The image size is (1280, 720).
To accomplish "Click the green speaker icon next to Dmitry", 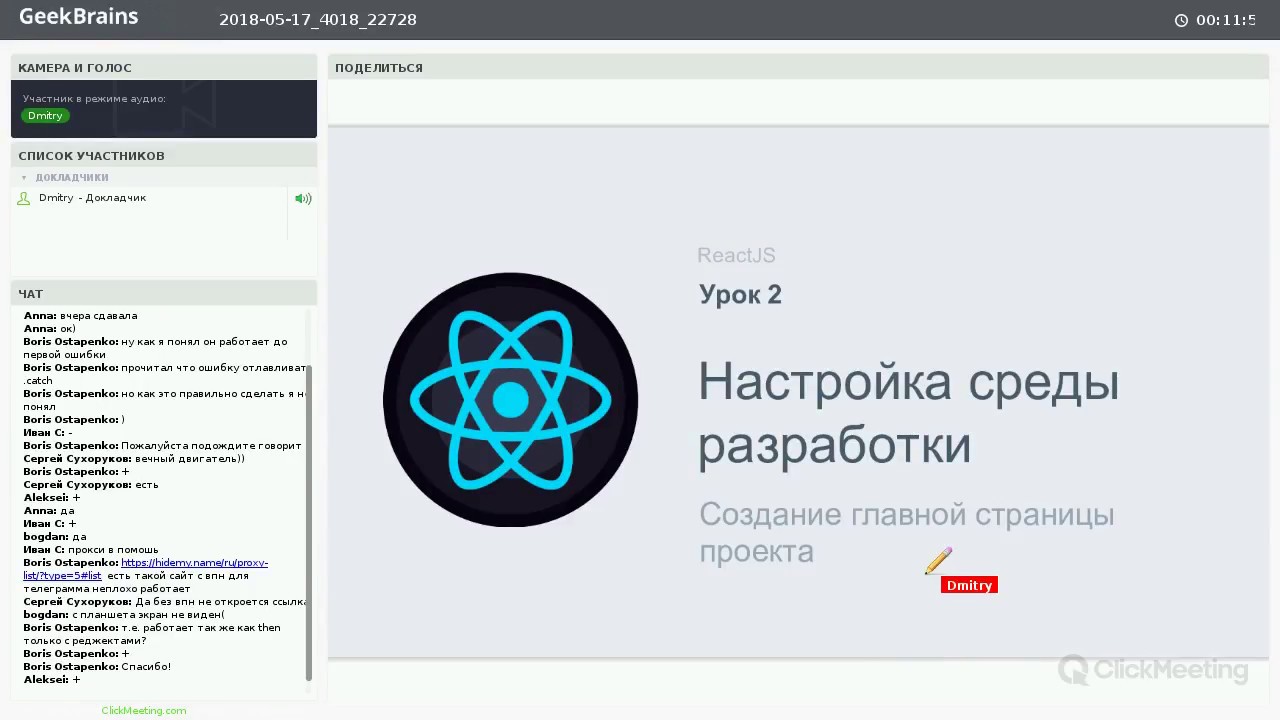I will [303, 199].
